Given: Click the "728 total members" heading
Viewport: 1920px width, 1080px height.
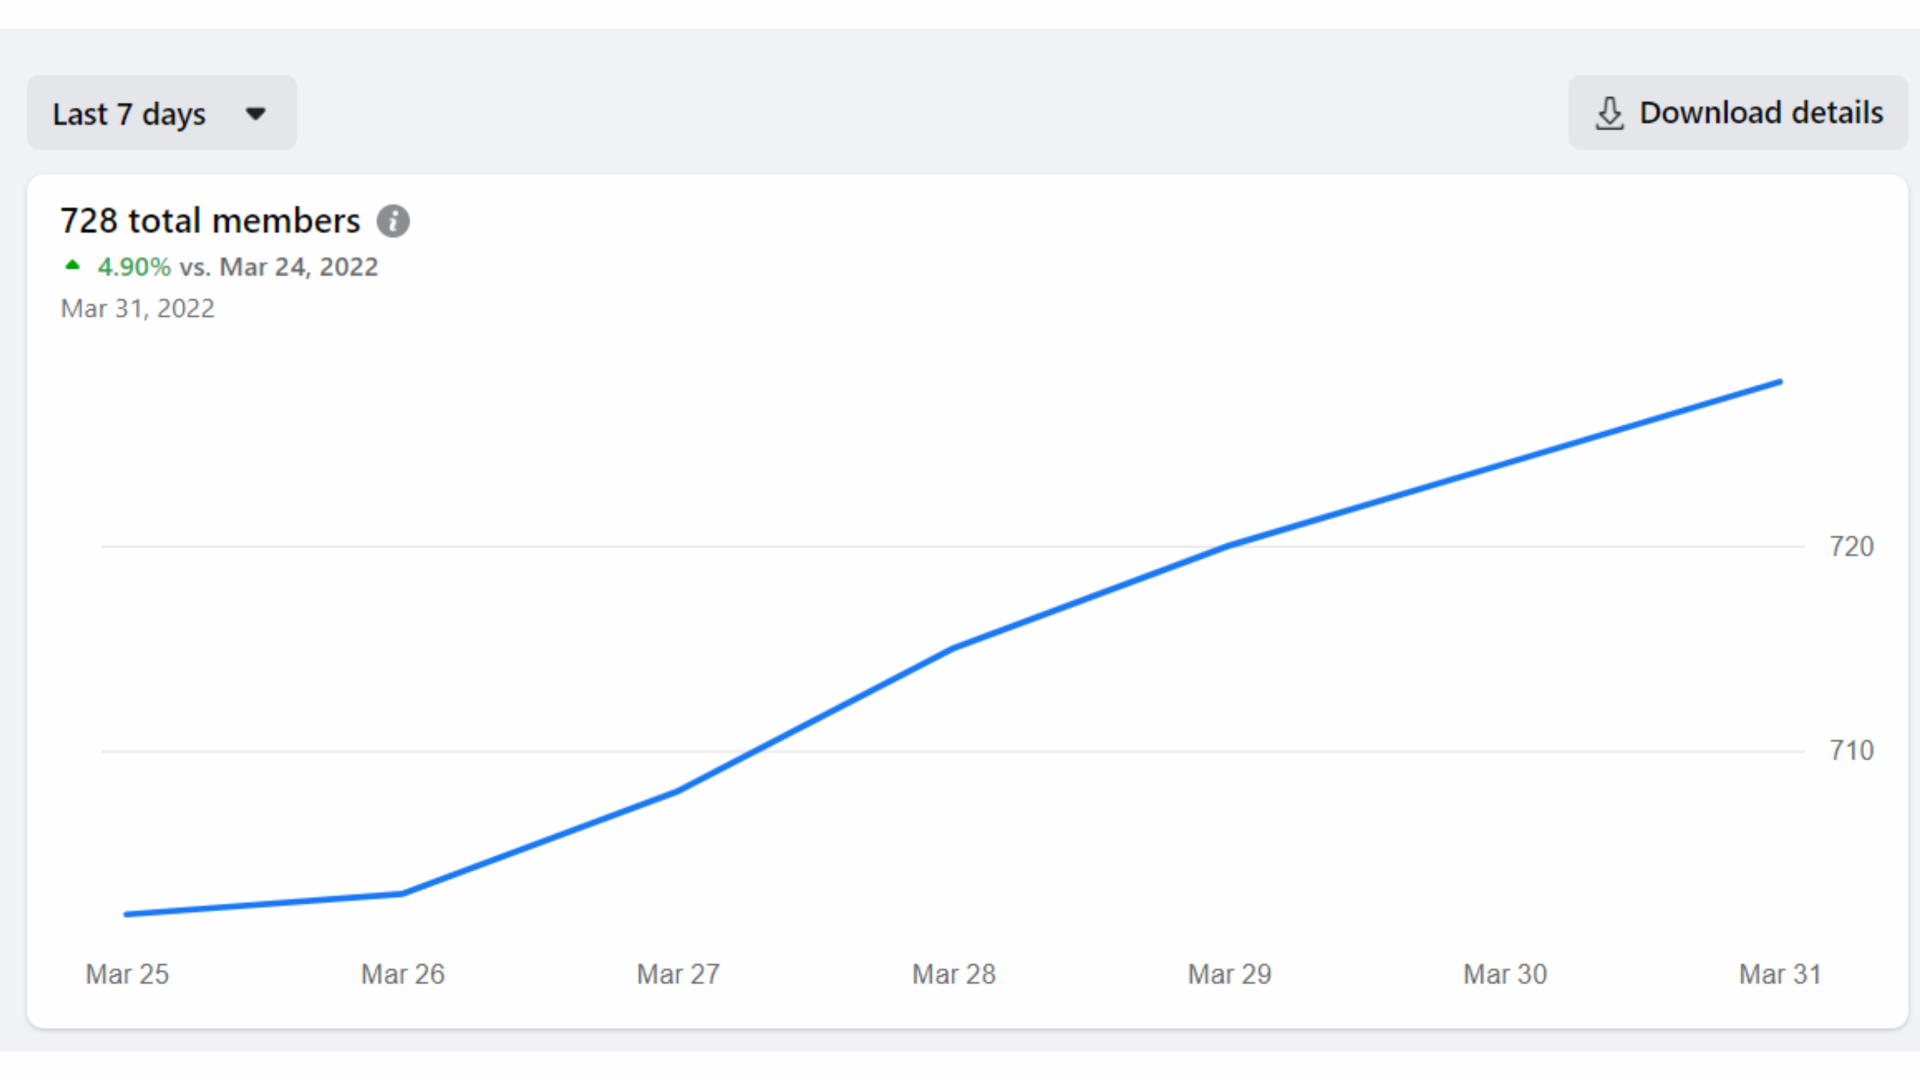Looking at the screenshot, I should [x=210, y=221].
